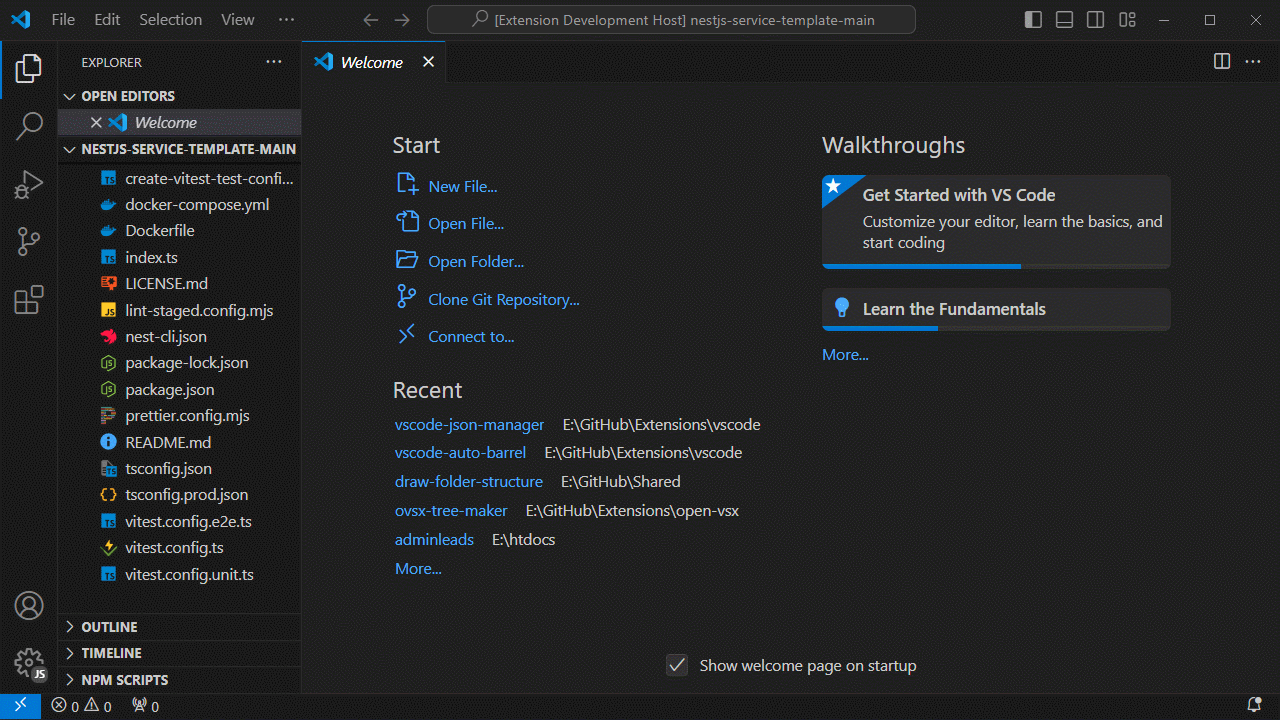This screenshot has height=720, width=1280.
Task: Split the editor to the right
Action: (x=1222, y=62)
